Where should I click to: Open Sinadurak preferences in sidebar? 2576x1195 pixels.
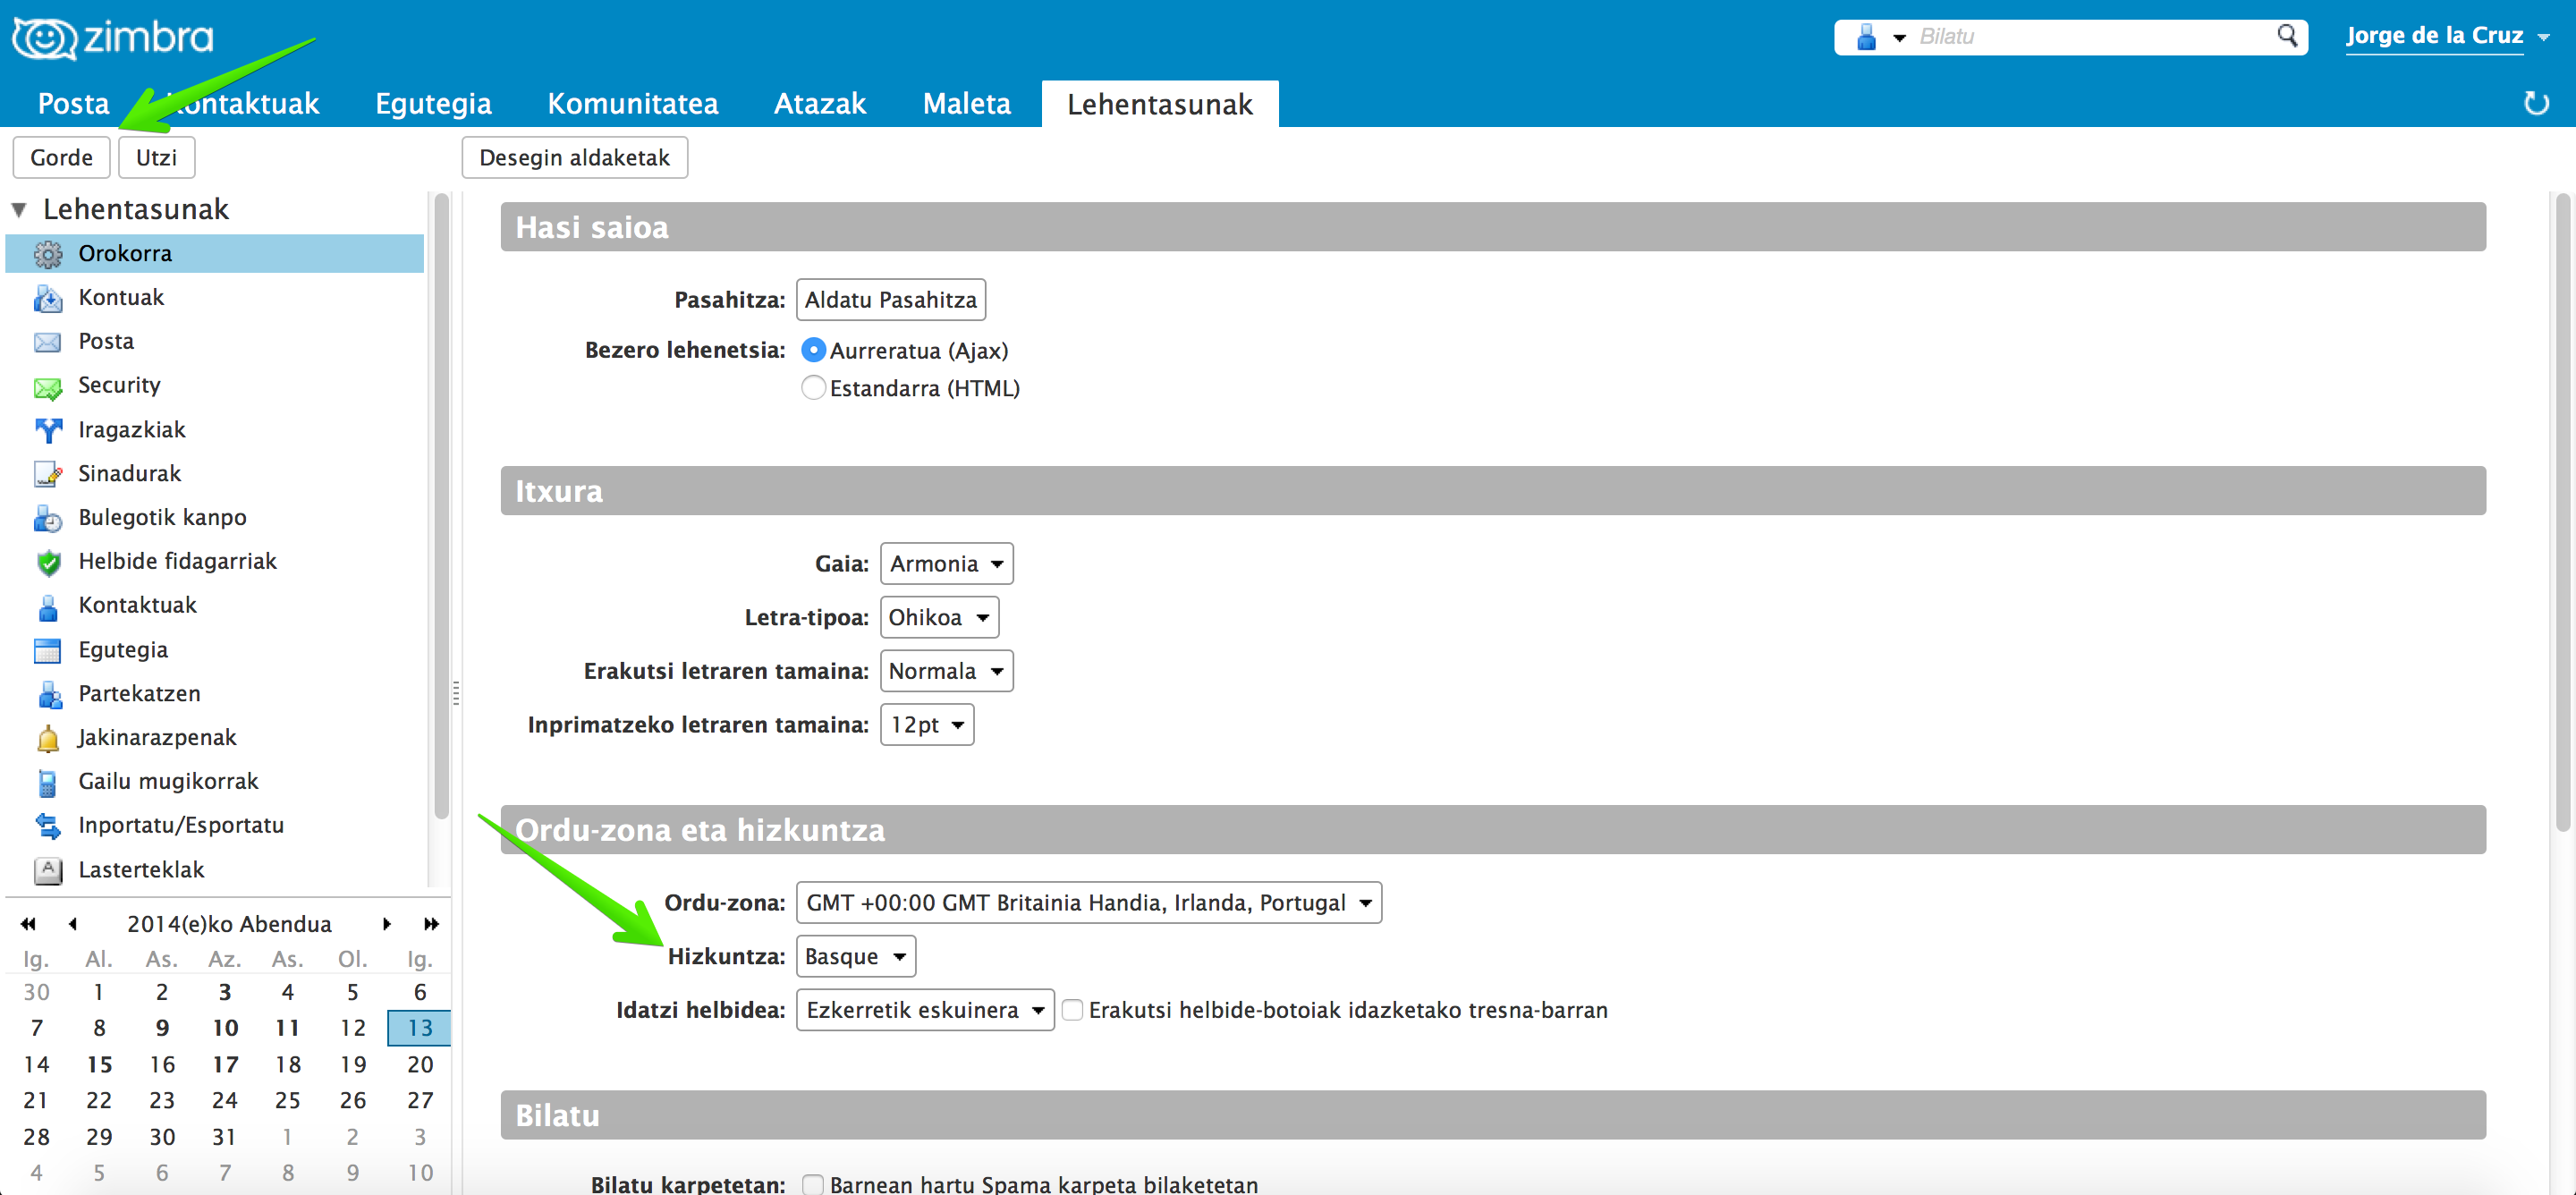(x=215, y=474)
